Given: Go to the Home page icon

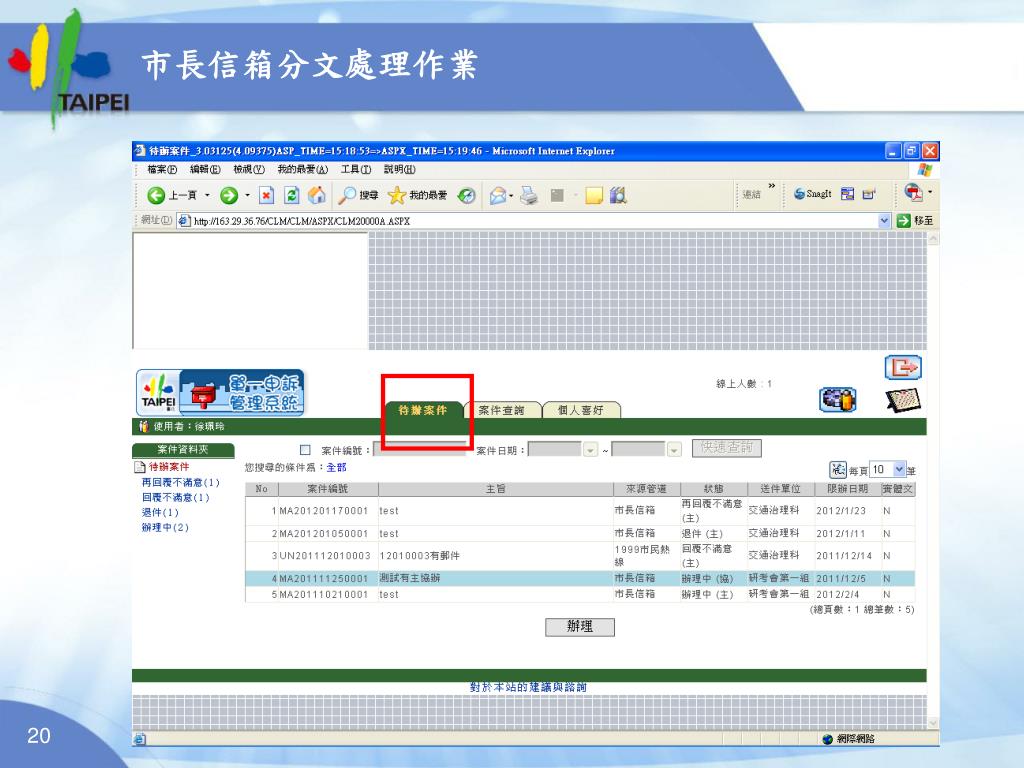Looking at the screenshot, I should coord(317,195).
